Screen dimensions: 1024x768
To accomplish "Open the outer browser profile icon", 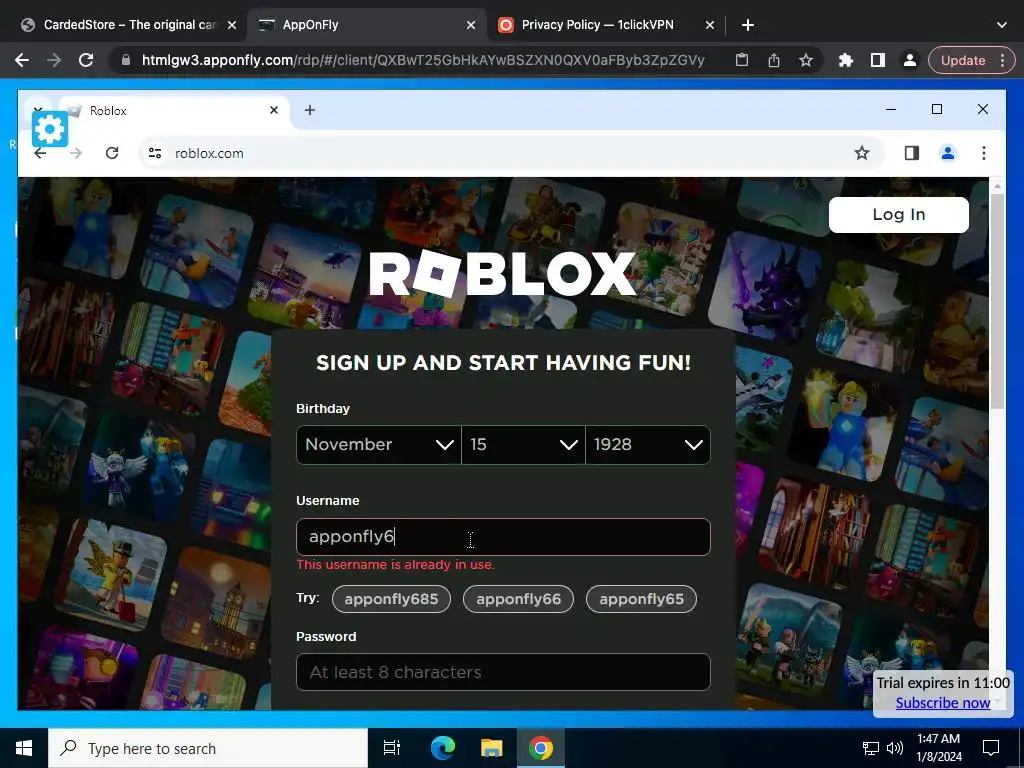I will tap(909, 60).
